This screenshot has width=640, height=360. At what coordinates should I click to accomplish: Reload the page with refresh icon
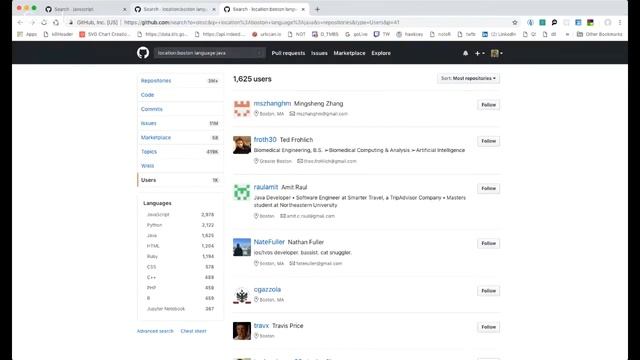click(44, 22)
